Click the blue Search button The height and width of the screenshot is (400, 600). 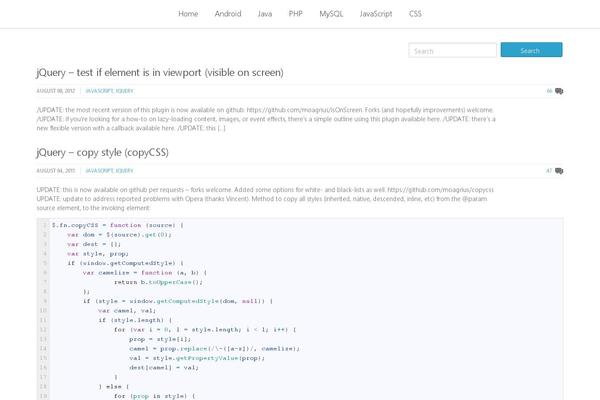(x=532, y=50)
